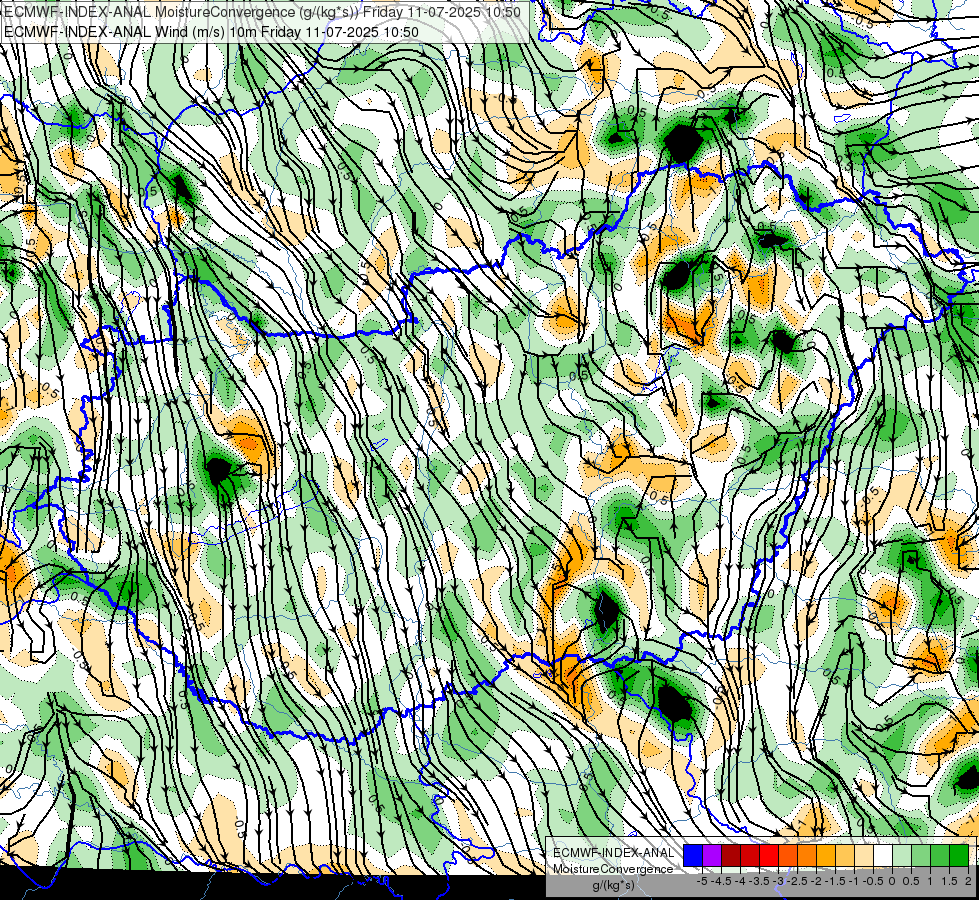Click the '-4.5' legend scale value
The width and height of the screenshot is (979, 900).
(721, 881)
